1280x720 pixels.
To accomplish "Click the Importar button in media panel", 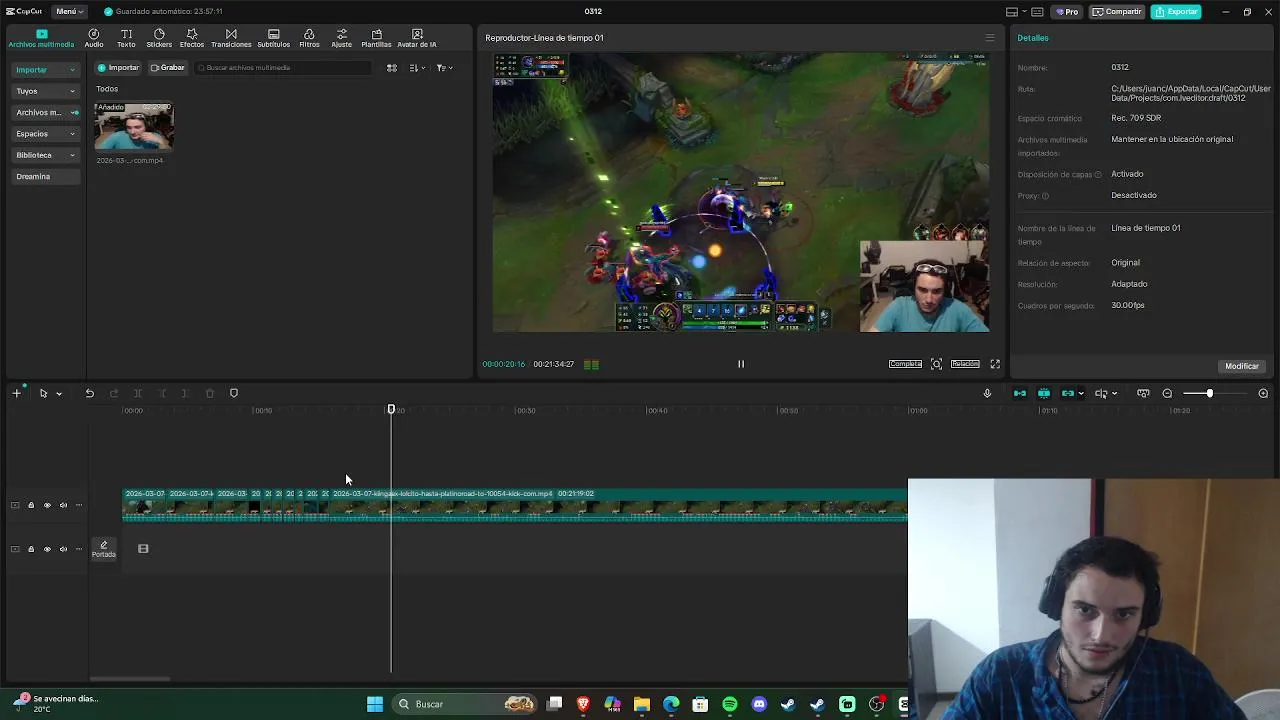I will click(118, 68).
